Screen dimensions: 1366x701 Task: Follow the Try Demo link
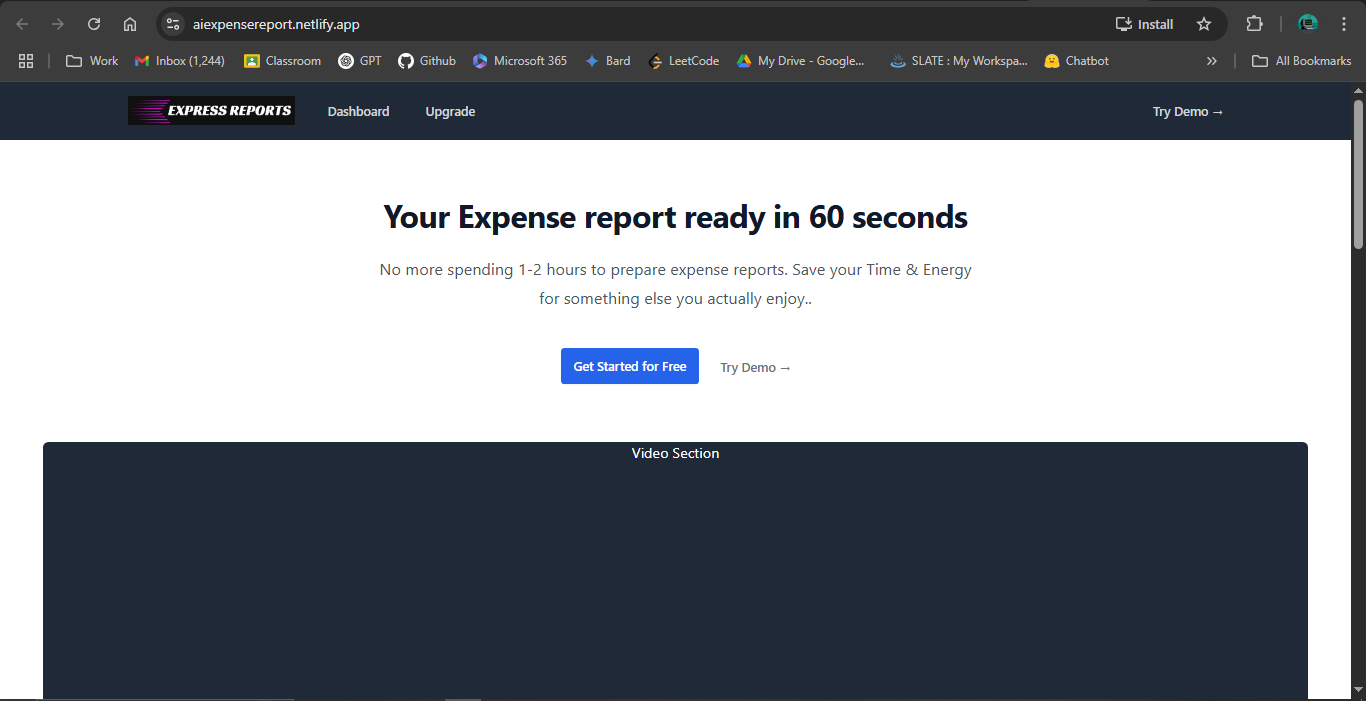755,367
